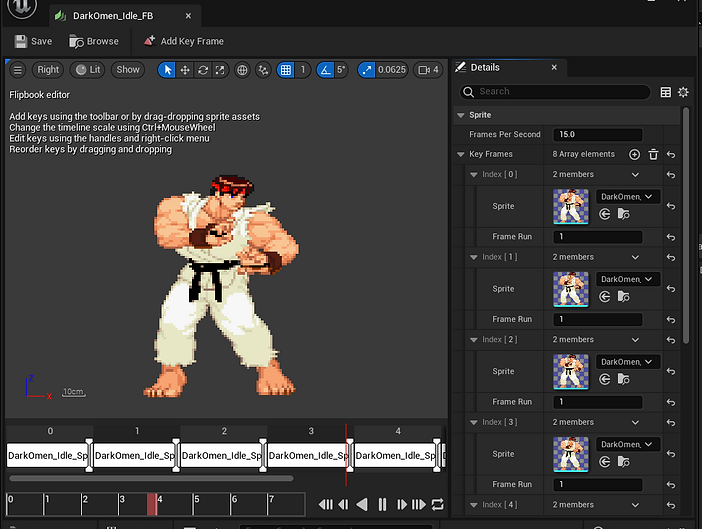Open property matrix table view icon
This screenshot has height=529, width=702.
666,92
